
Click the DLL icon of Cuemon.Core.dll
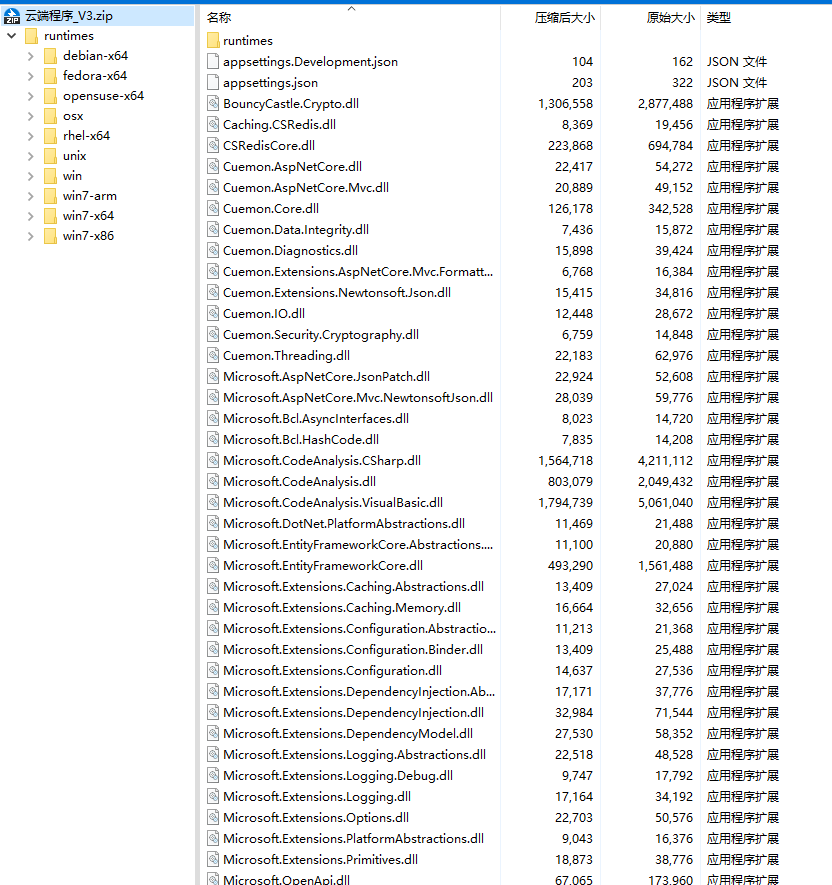213,208
